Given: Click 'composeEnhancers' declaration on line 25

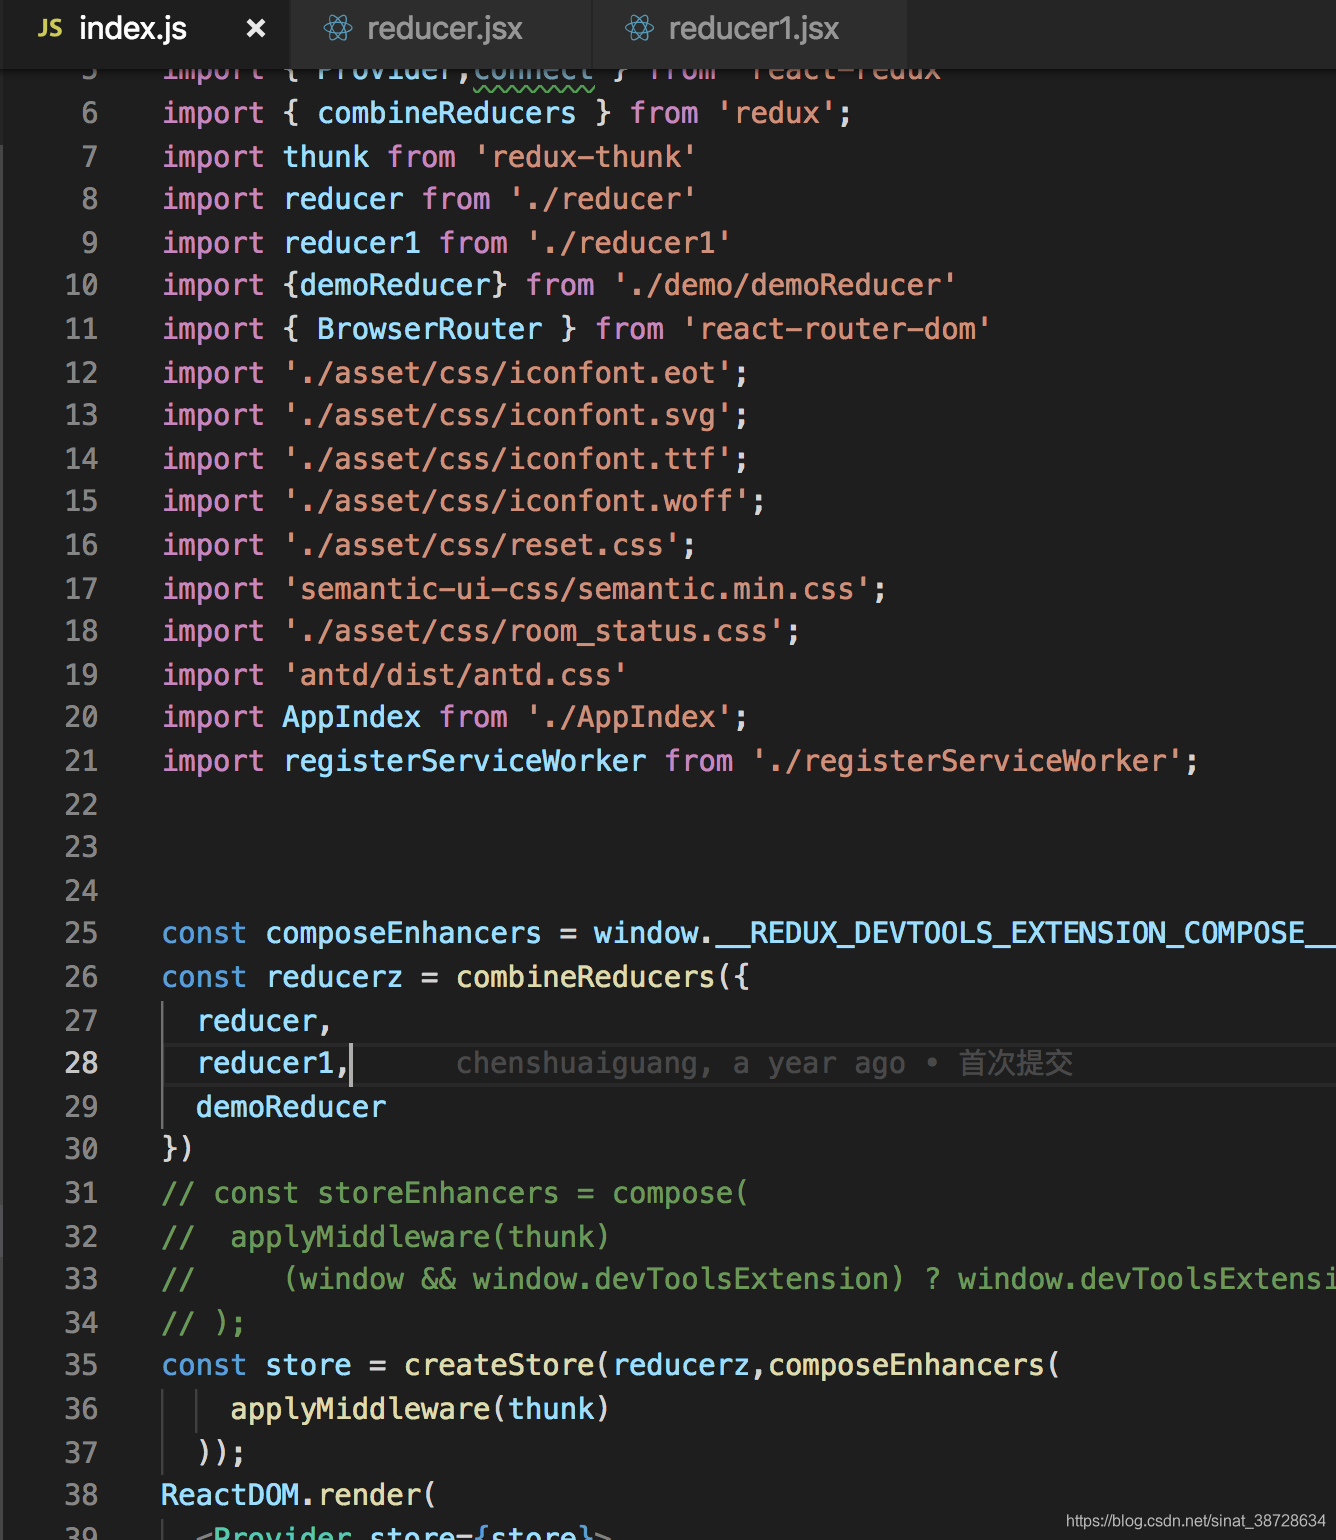Looking at the screenshot, I should (404, 933).
